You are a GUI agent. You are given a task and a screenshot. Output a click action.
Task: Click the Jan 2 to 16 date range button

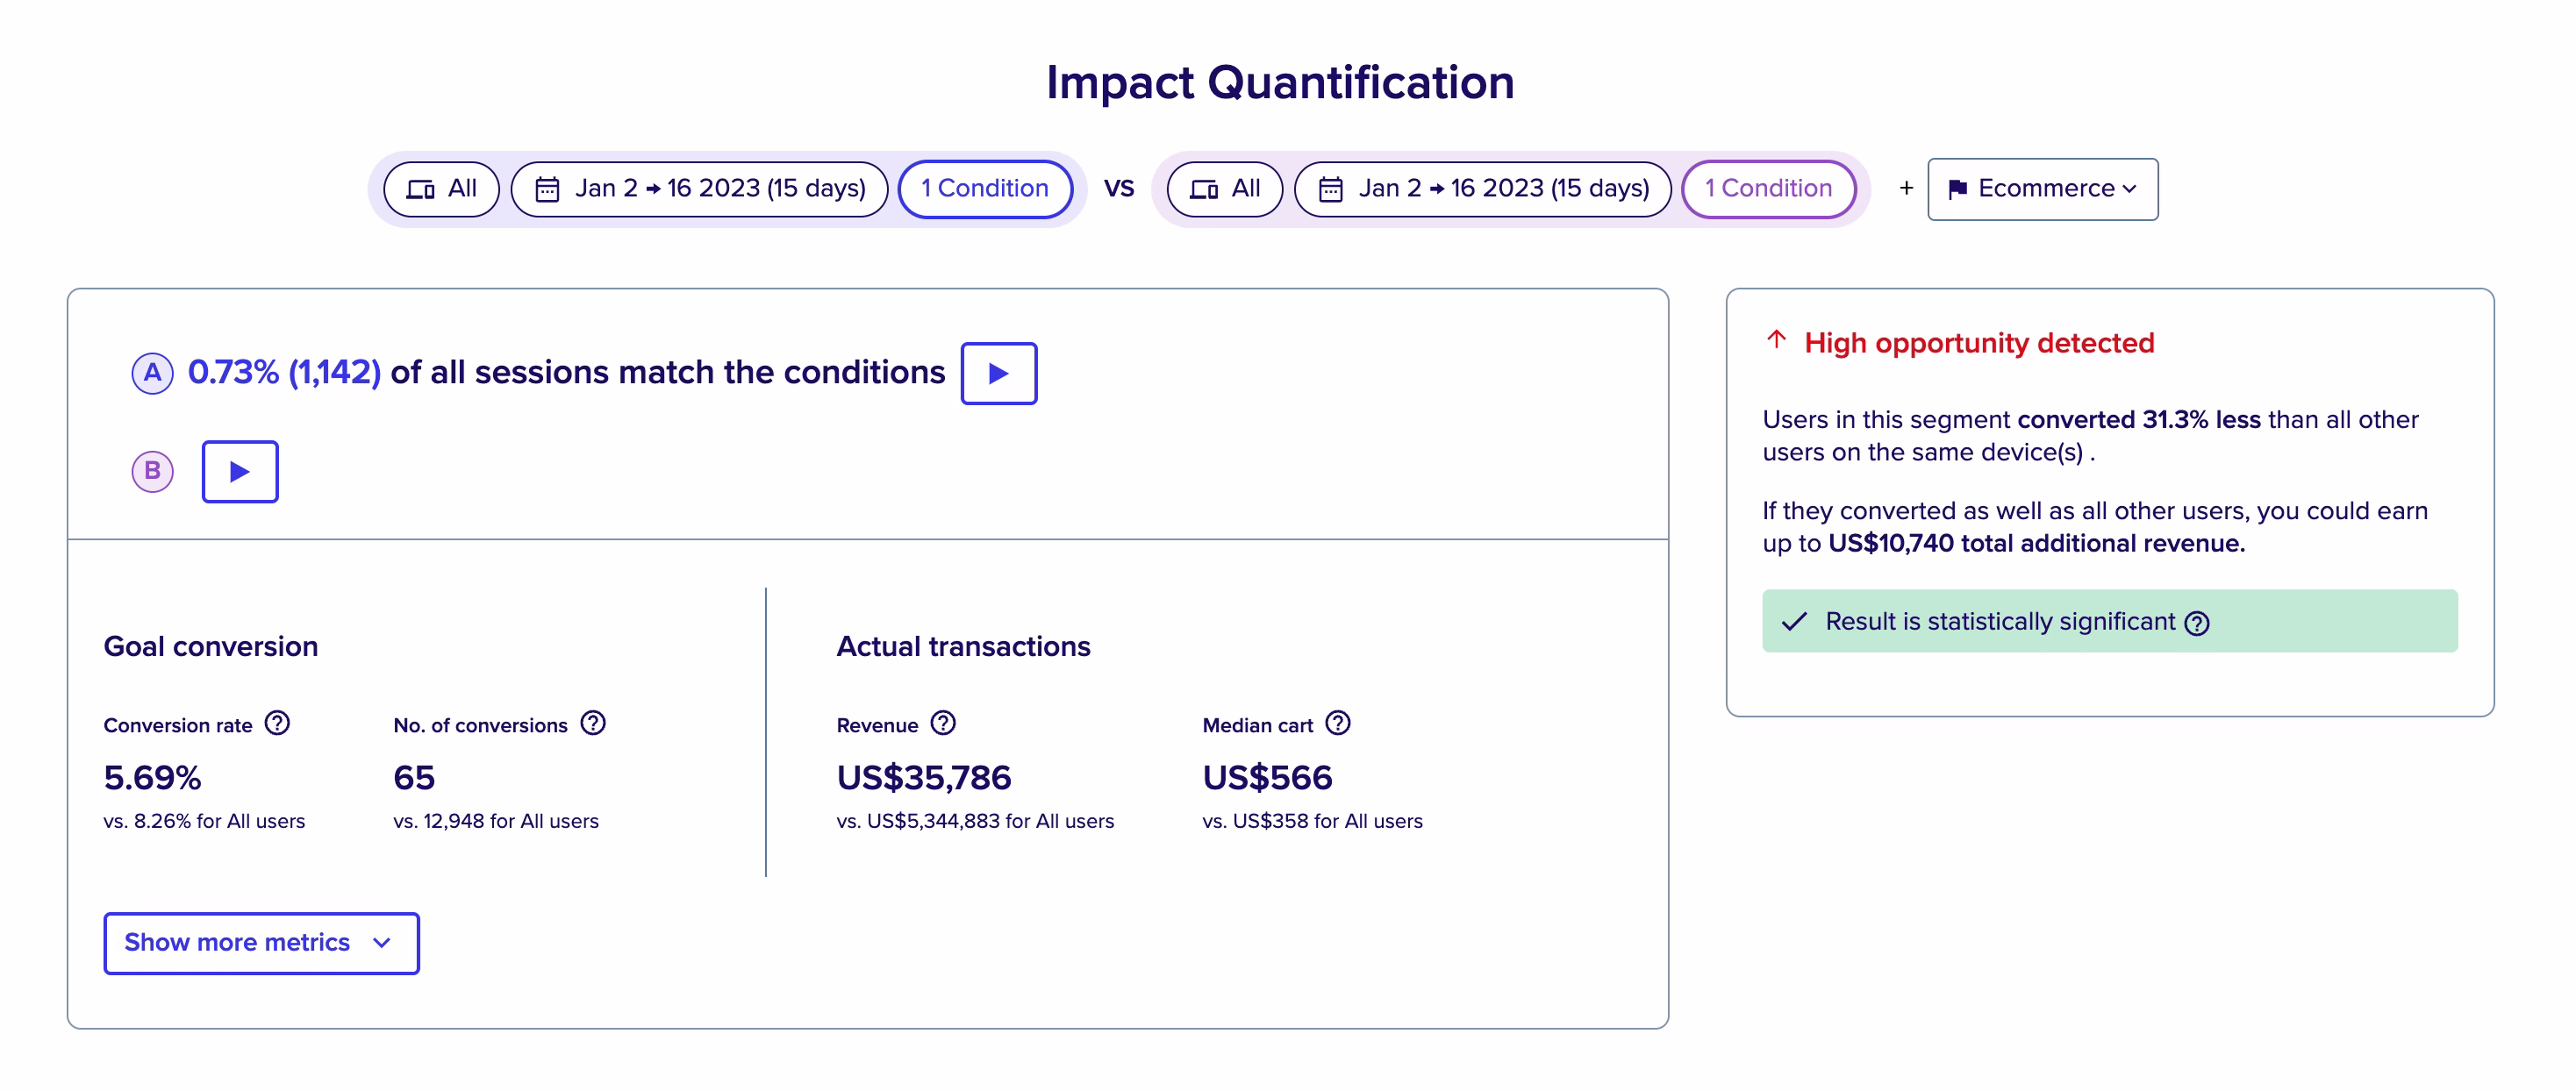click(x=700, y=188)
